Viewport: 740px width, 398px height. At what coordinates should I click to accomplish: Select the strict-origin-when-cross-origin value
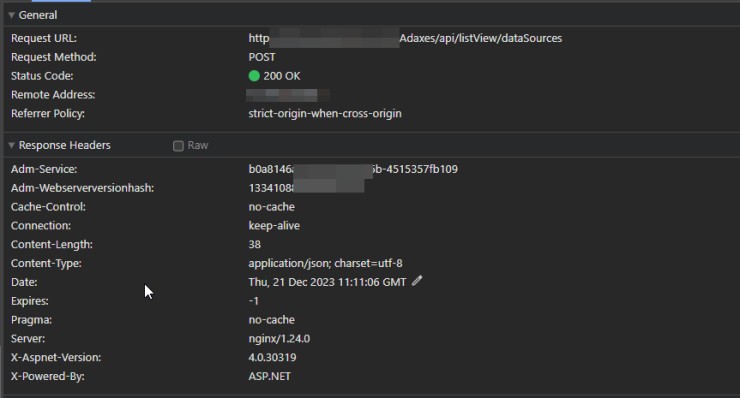click(x=325, y=114)
